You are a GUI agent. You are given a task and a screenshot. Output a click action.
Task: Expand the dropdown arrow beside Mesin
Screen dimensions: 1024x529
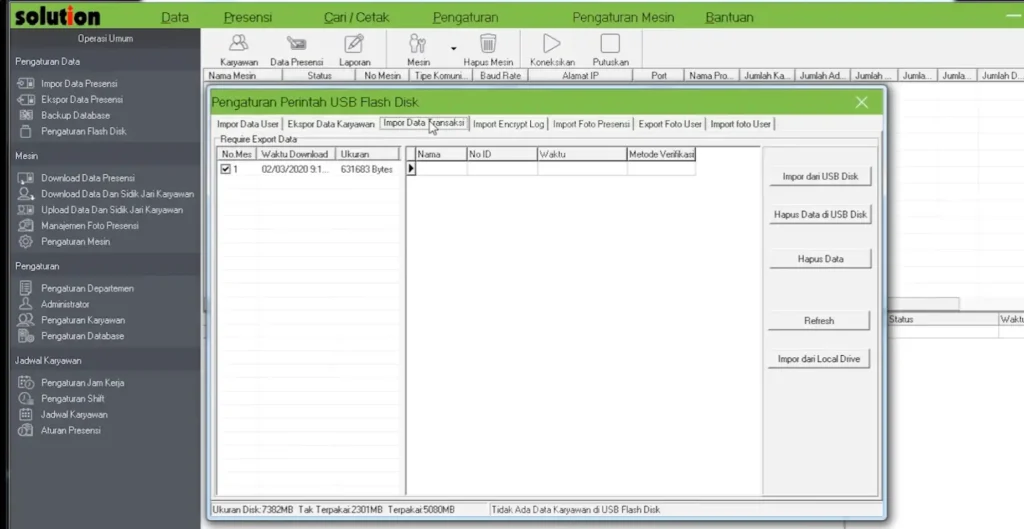453,48
